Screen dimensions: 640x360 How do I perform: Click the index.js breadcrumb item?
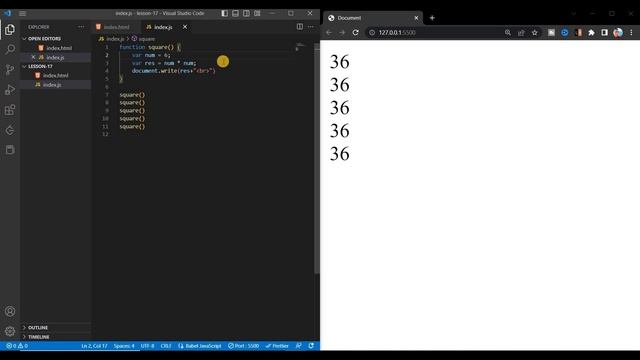click(x=111, y=39)
